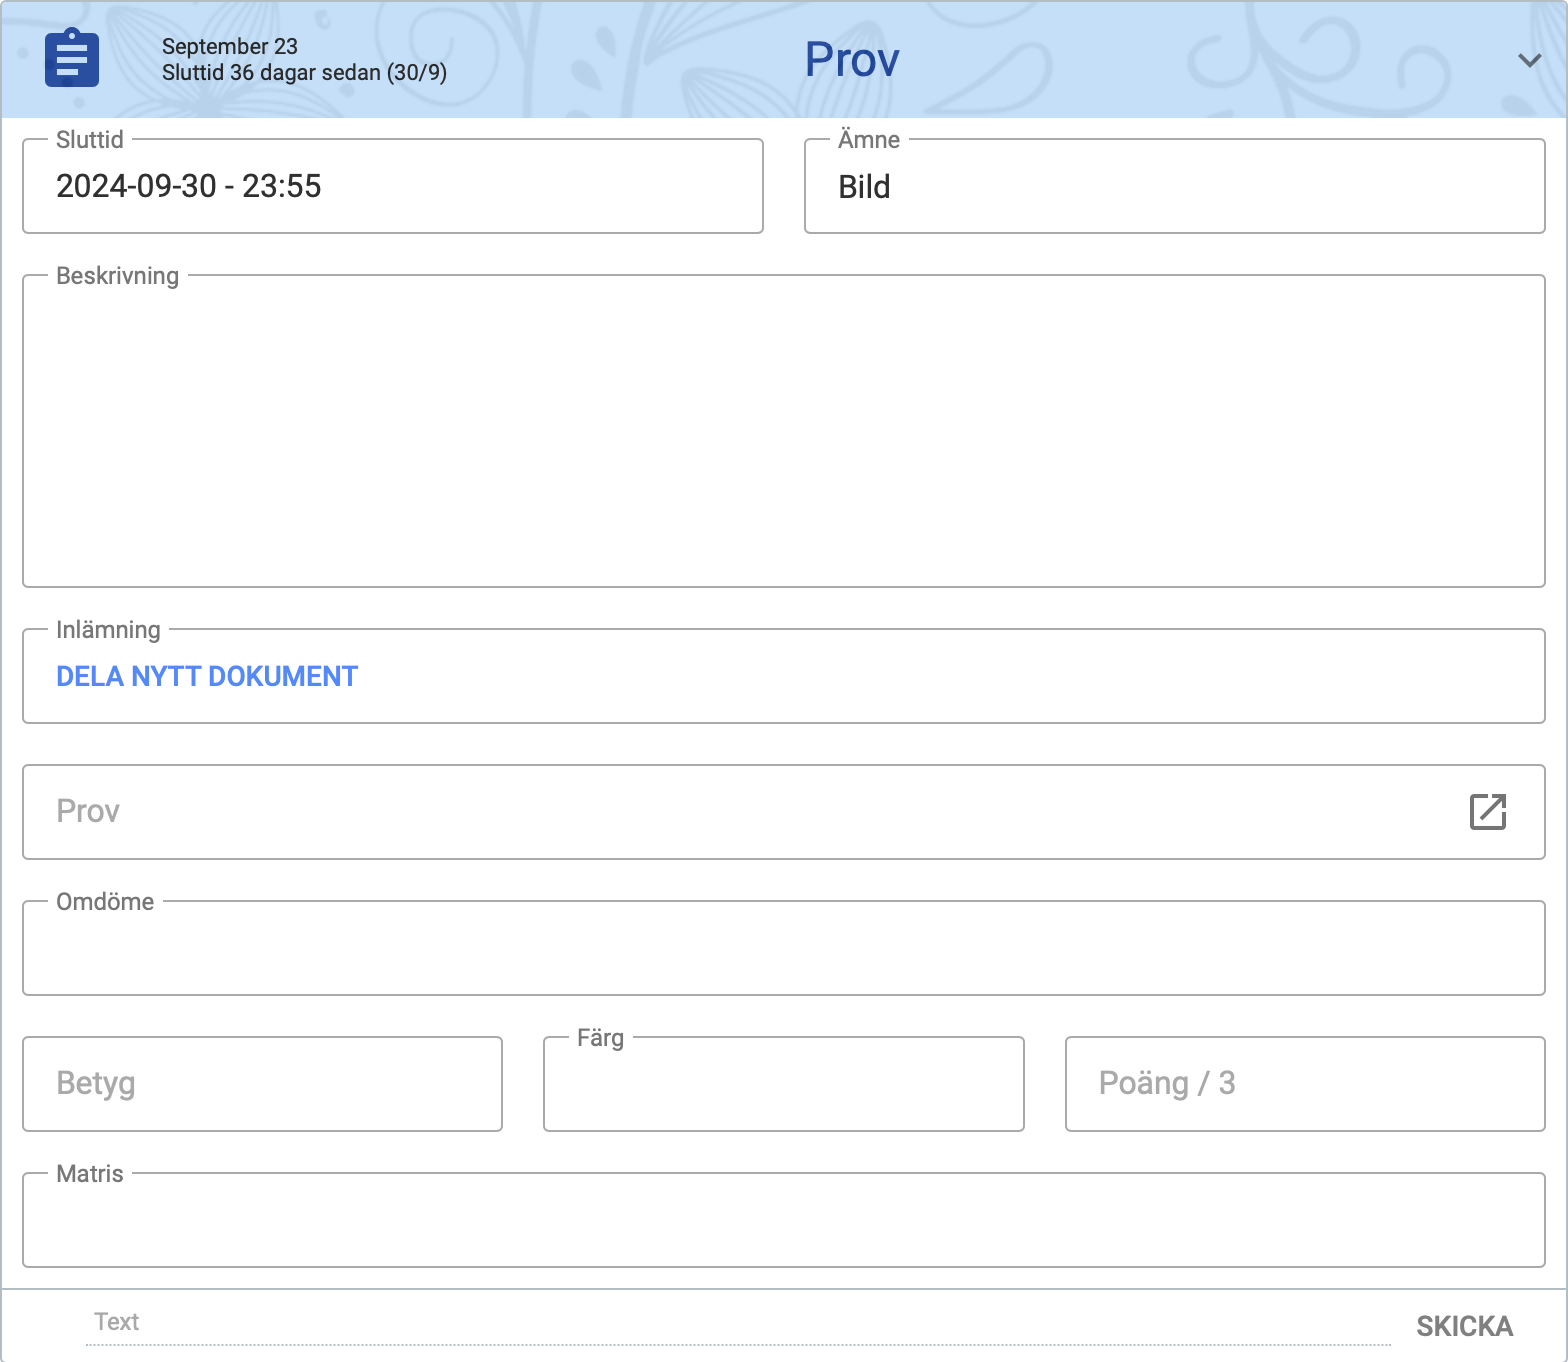Viewport: 1568px width, 1362px height.
Task: Click the 'Sluttid 36 dagar sedan' deadline text
Action: (304, 73)
